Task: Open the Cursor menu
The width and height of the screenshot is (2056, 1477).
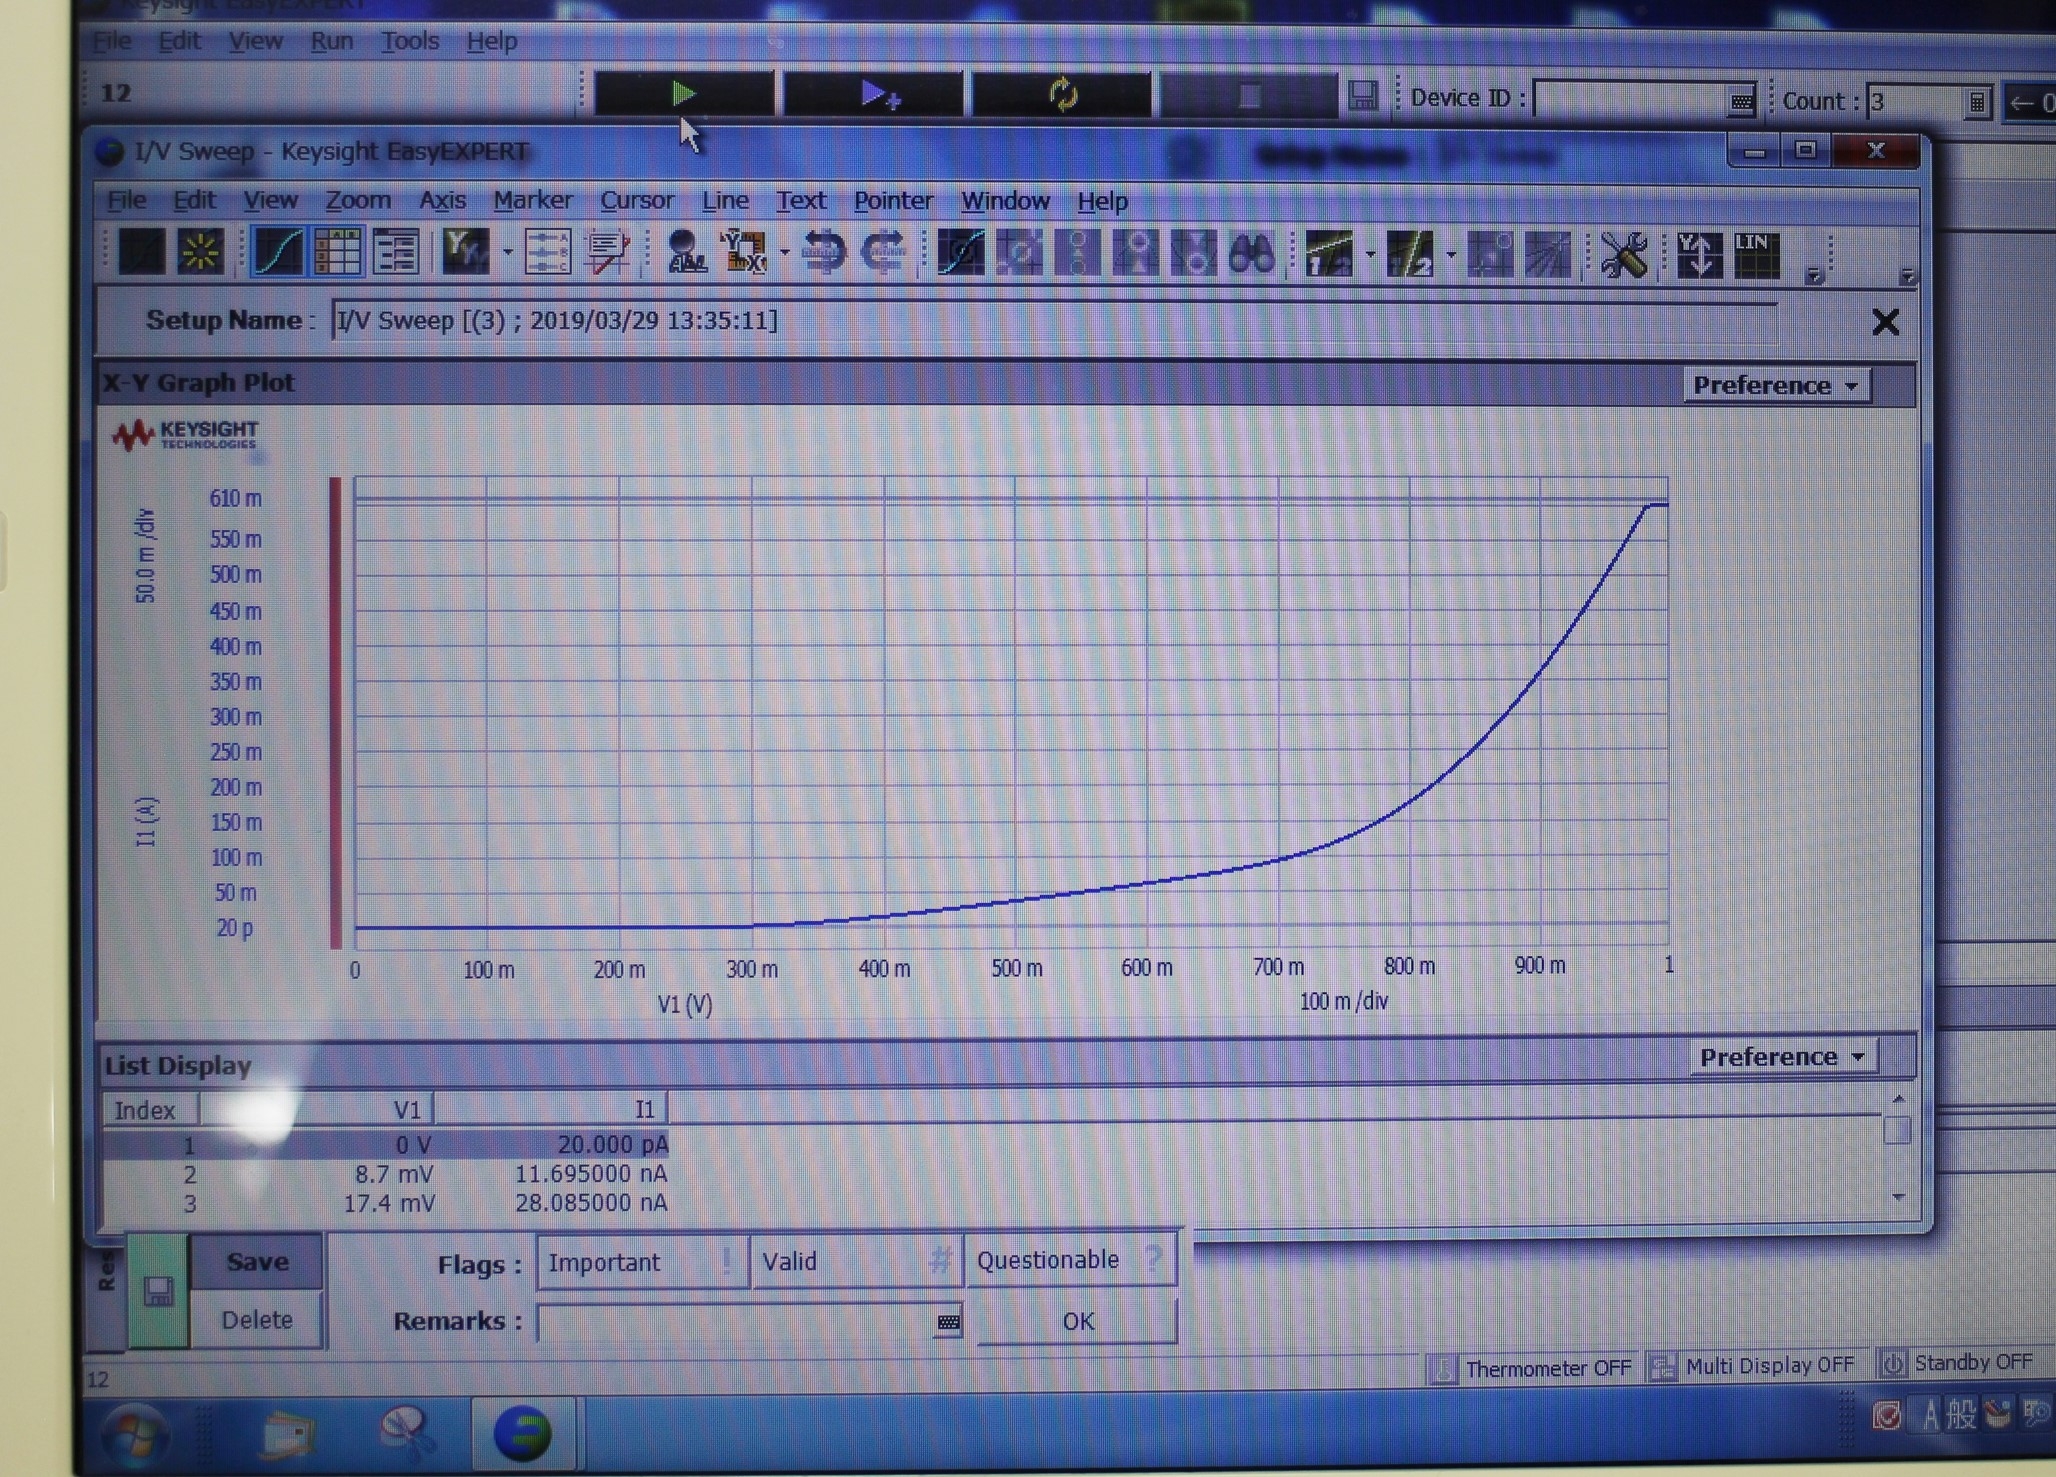Action: click(x=637, y=200)
